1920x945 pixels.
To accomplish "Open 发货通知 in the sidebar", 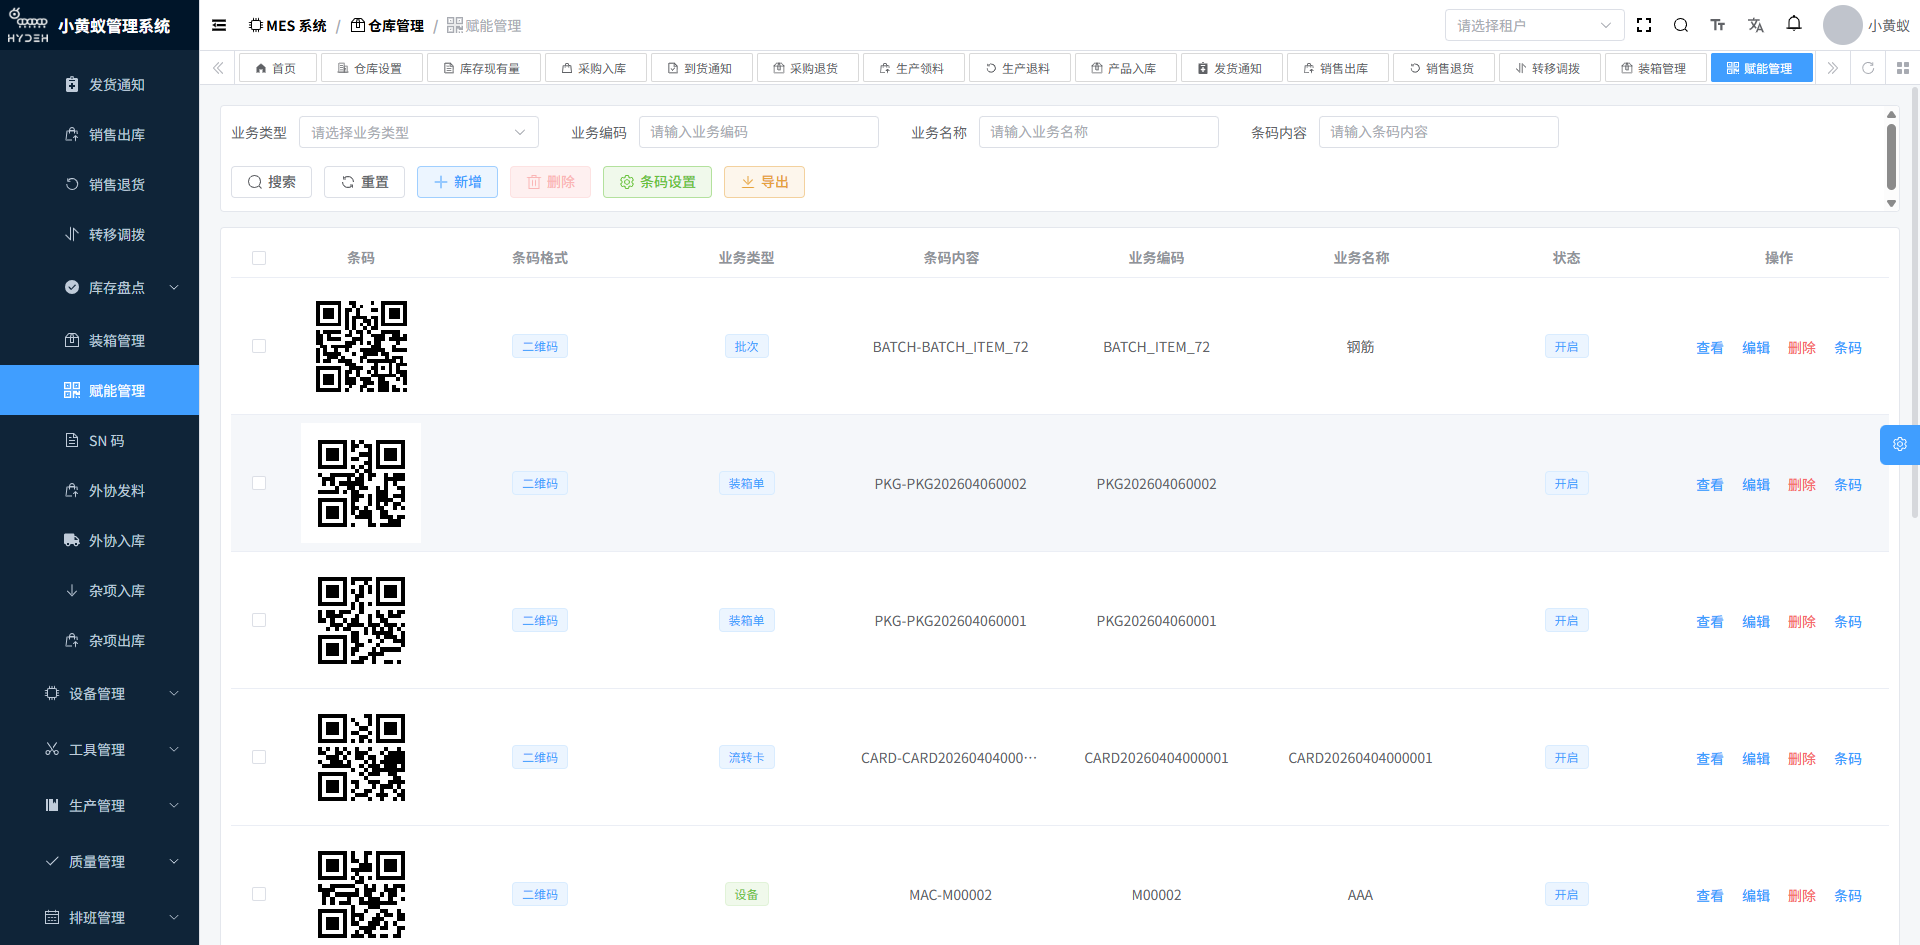I will click(100, 85).
